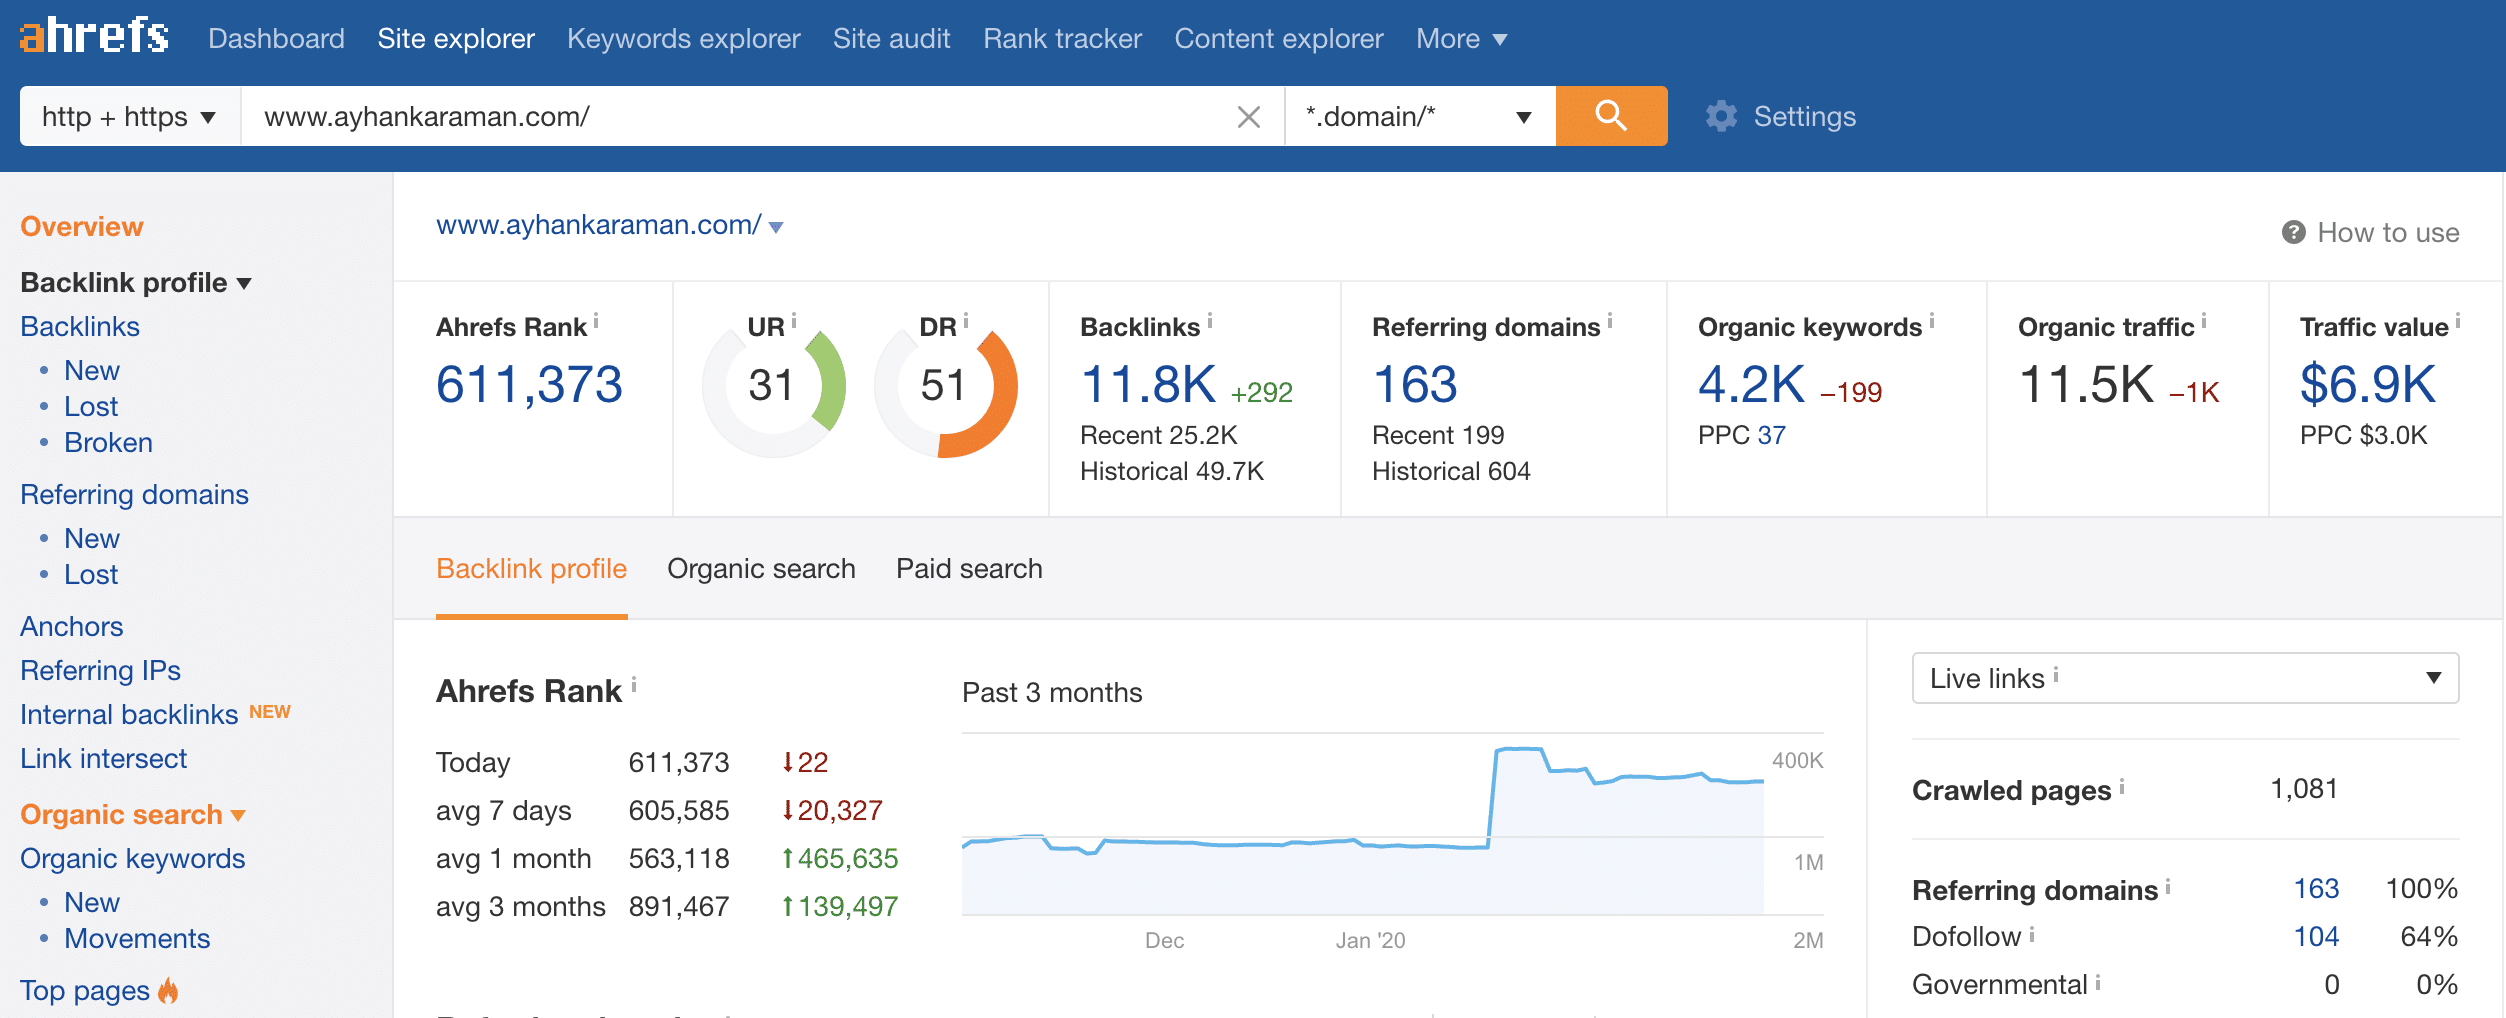
Task: Click the fire icon next to Top pages
Action: [x=168, y=990]
